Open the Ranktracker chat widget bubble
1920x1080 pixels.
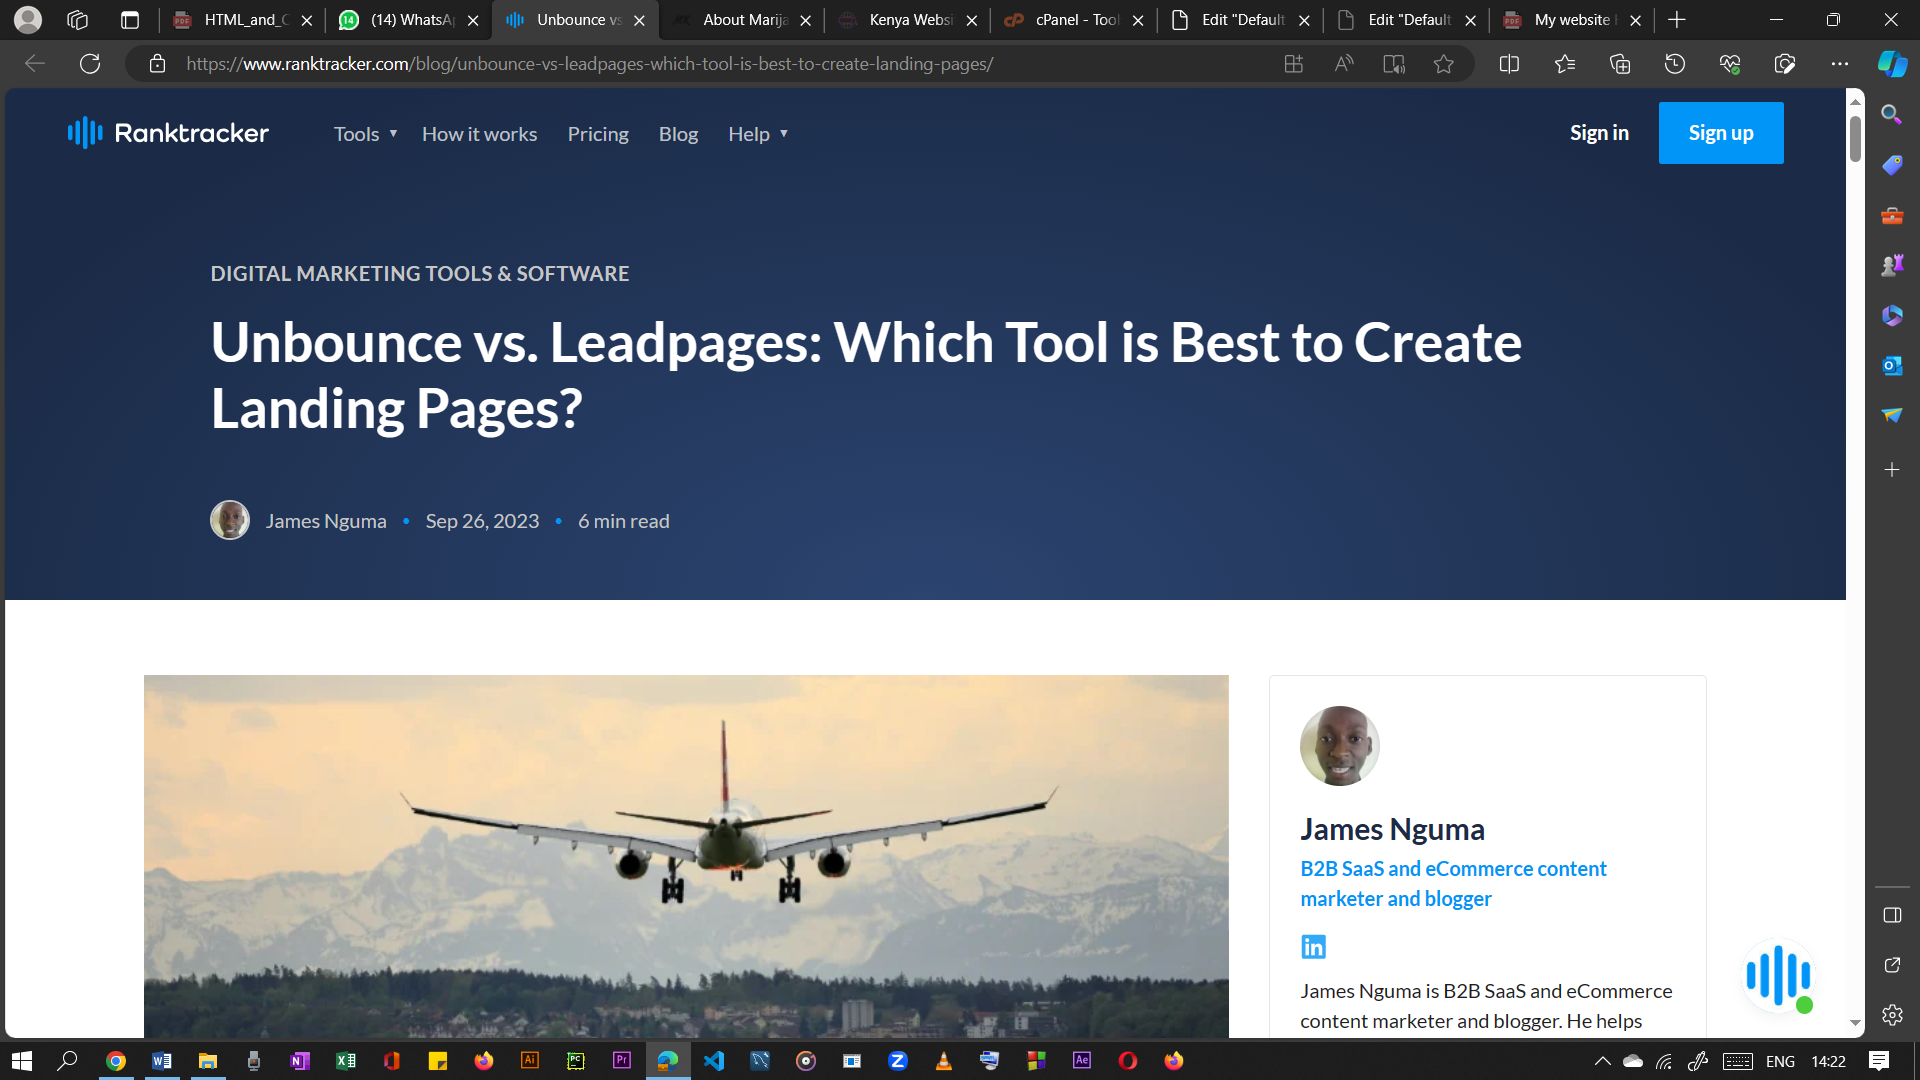(1778, 976)
